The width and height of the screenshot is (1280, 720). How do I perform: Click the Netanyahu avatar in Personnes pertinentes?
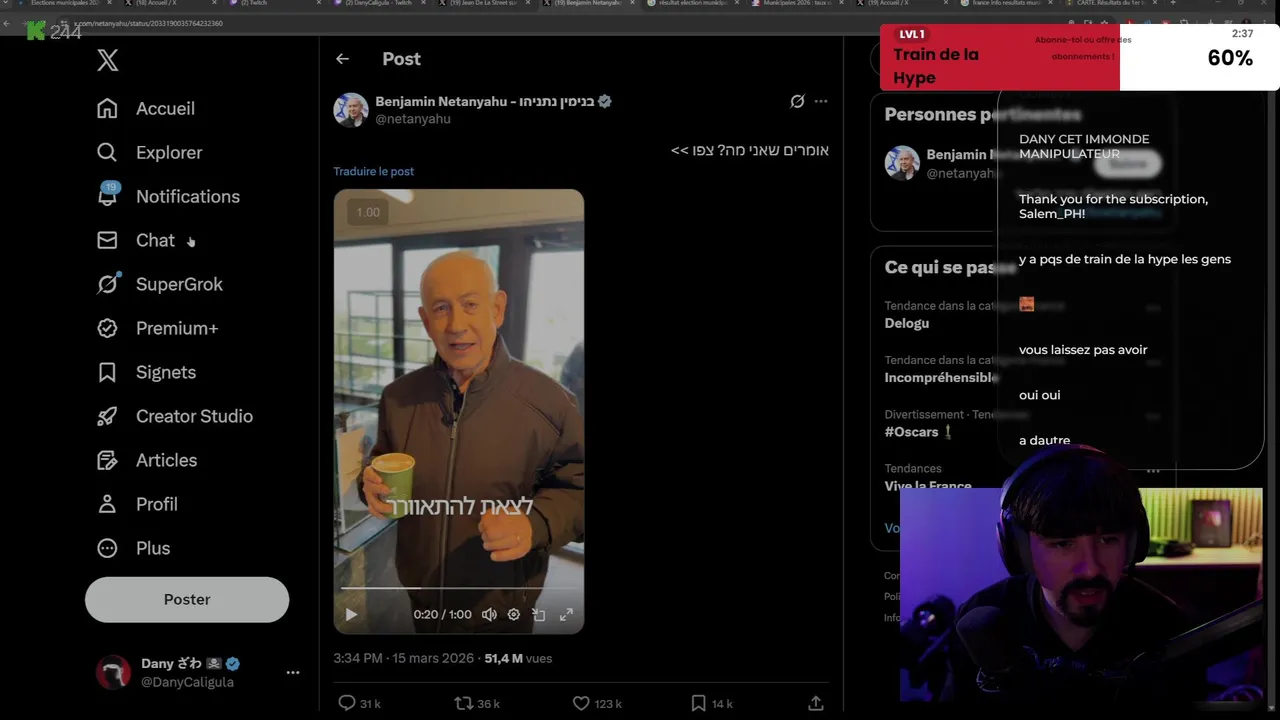[x=902, y=163]
